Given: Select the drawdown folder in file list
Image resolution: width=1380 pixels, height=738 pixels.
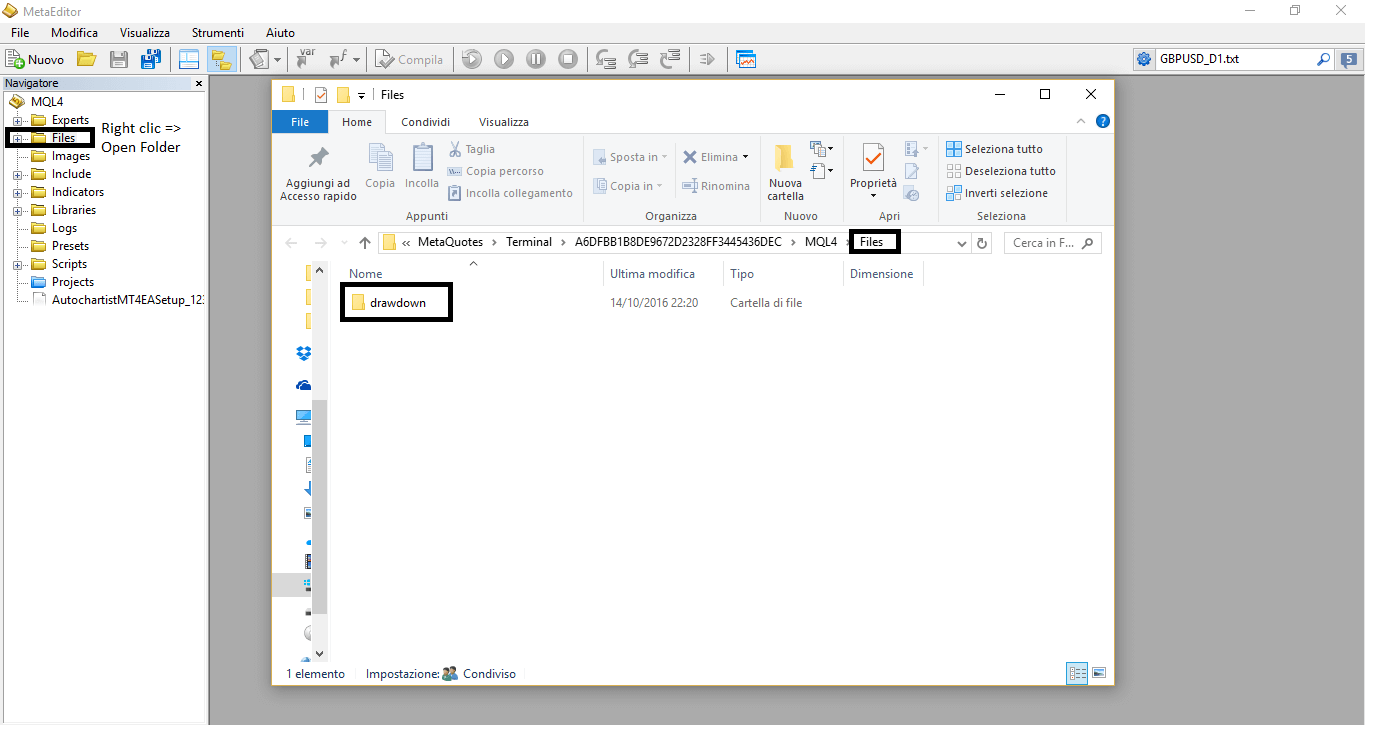Looking at the screenshot, I should click(388, 302).
